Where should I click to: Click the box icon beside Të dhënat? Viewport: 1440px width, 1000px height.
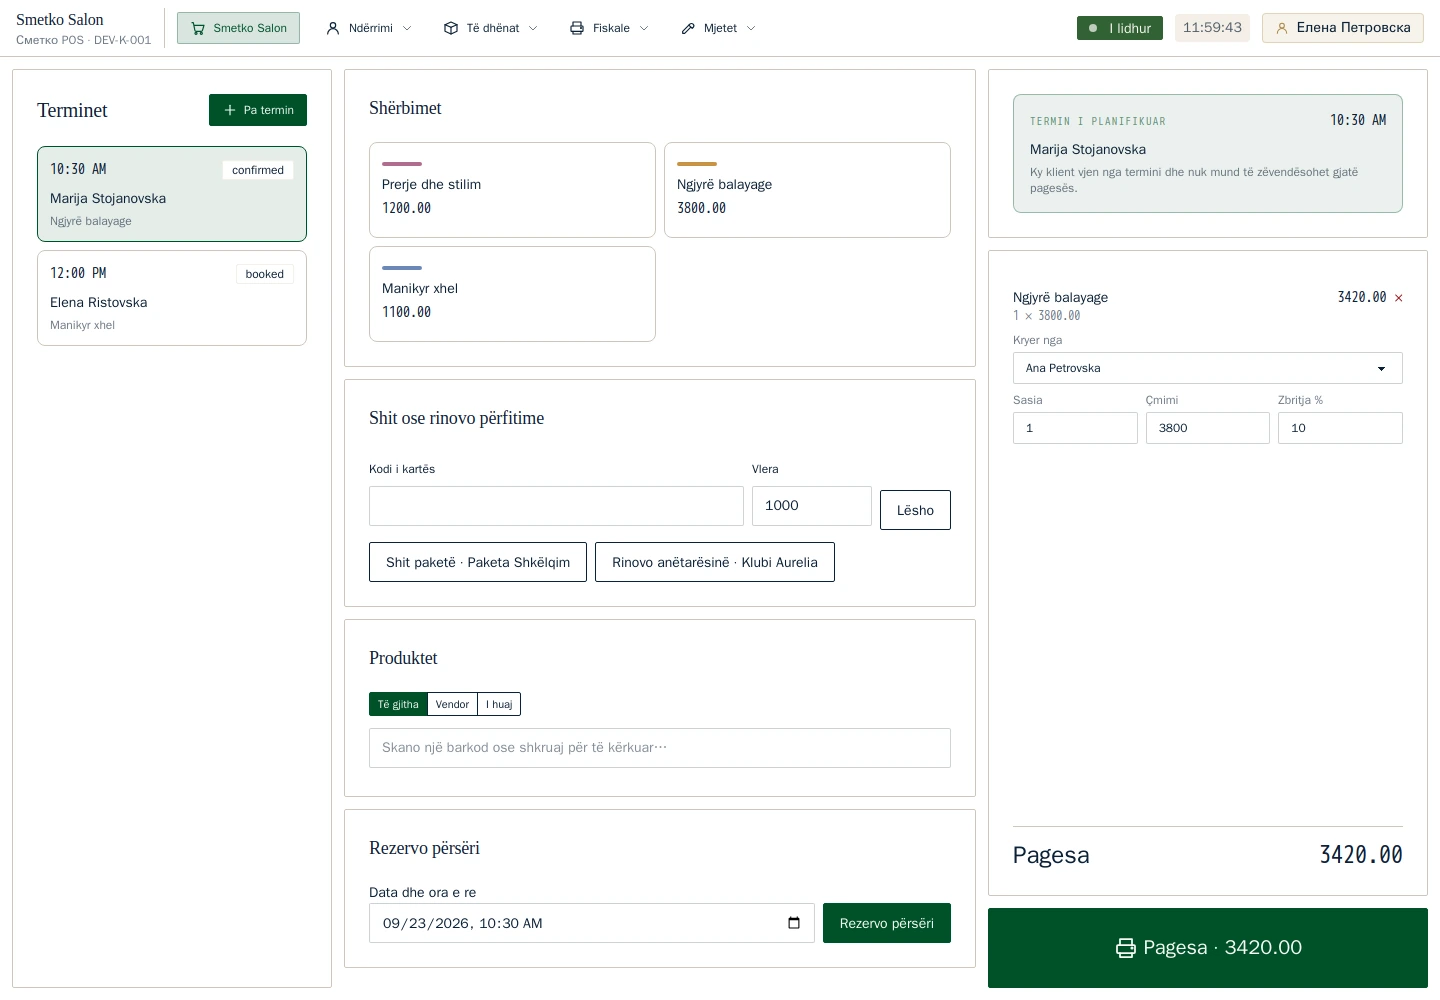[x=451, y=28]
